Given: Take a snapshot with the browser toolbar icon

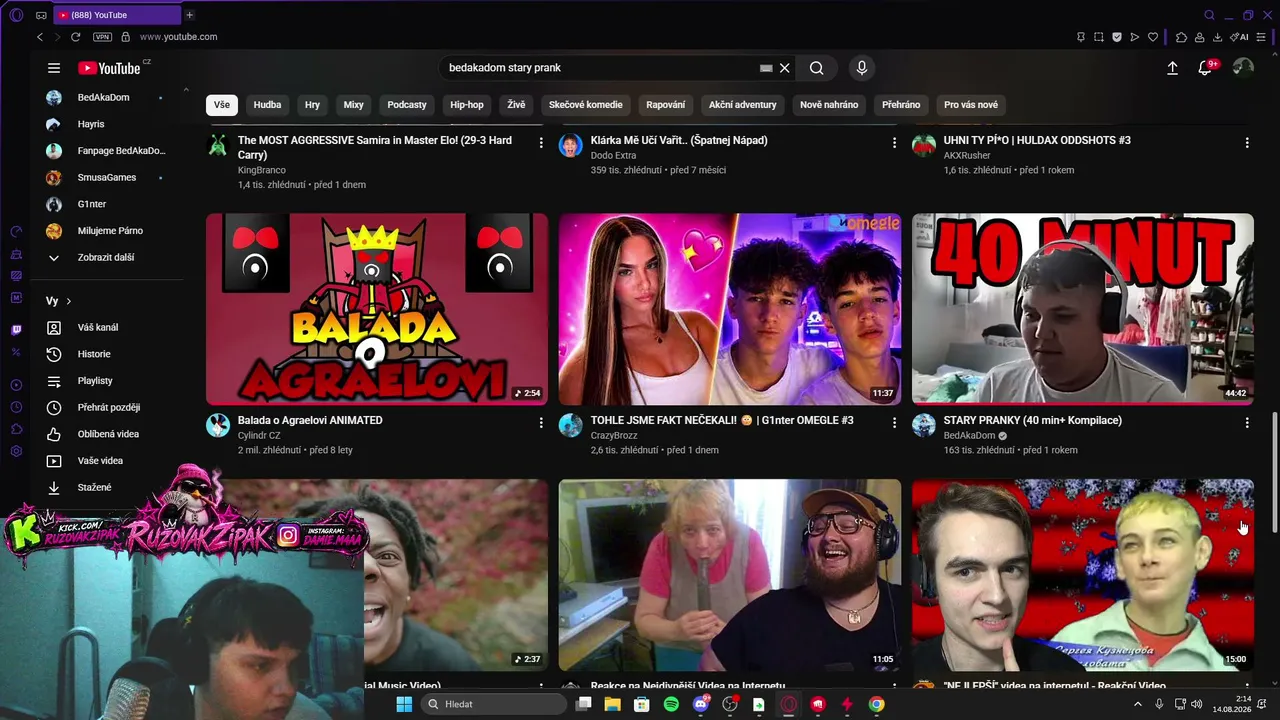Looking at the screenshot, I should (x=1099, y=37).
